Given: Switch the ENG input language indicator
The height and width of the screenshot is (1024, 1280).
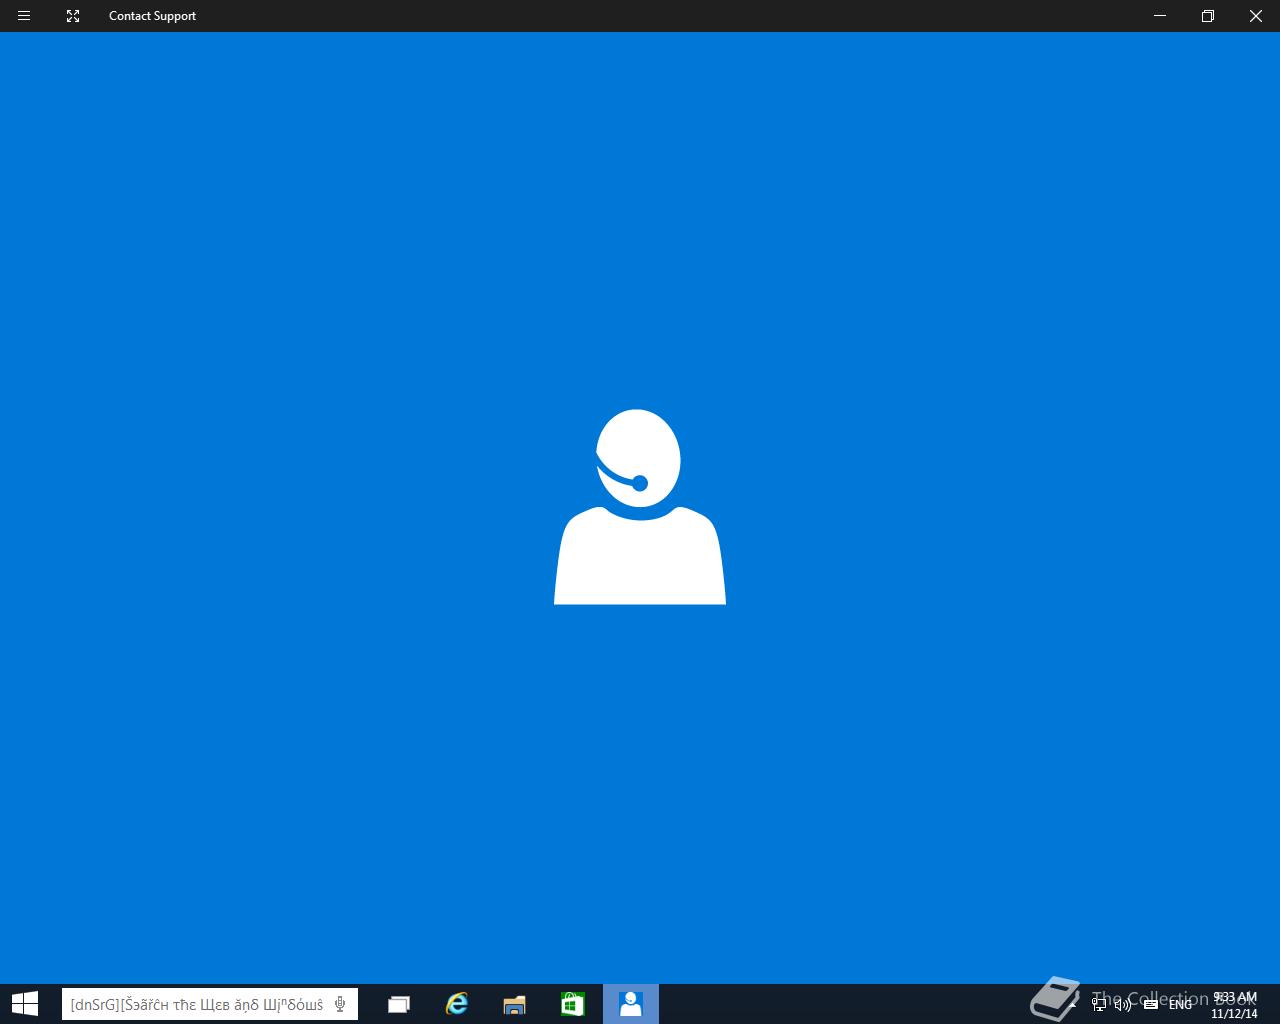Looking at the screenshot, I should pyautogui.click(x=1180, y=1004).
